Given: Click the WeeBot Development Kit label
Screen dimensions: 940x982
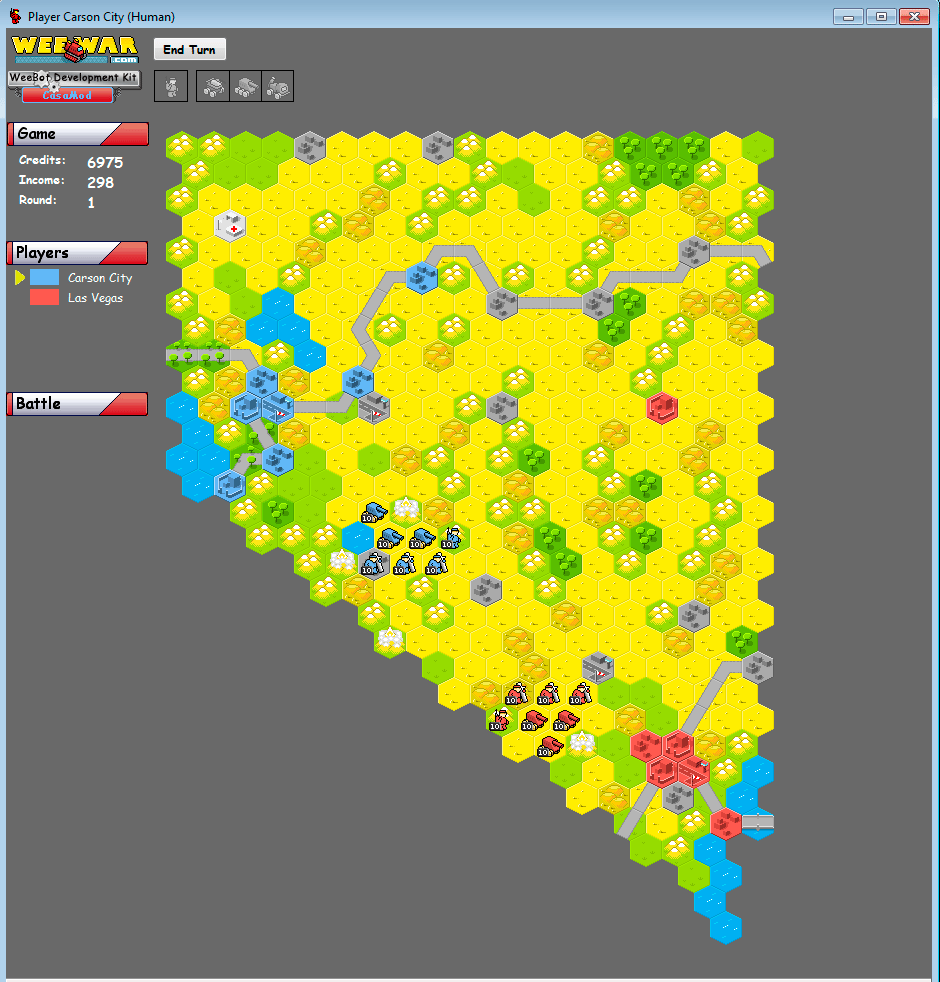Looking at the screenshot, I should tap(73, 78).
